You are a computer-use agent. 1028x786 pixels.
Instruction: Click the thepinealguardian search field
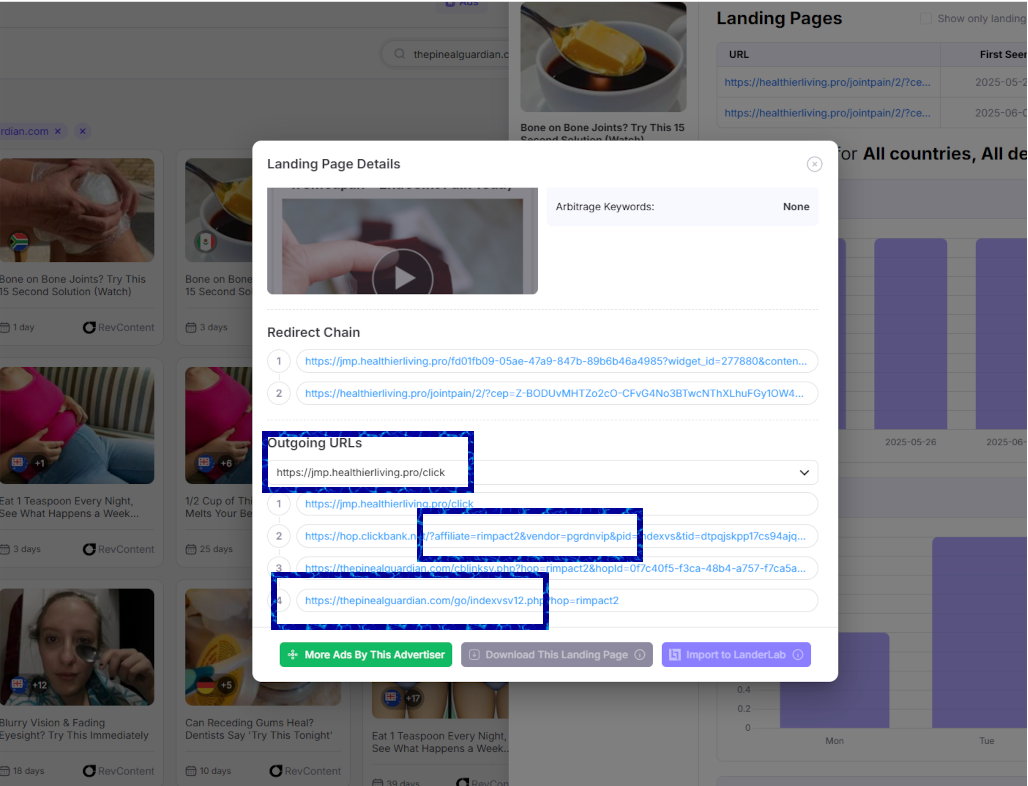pos(446,54)
